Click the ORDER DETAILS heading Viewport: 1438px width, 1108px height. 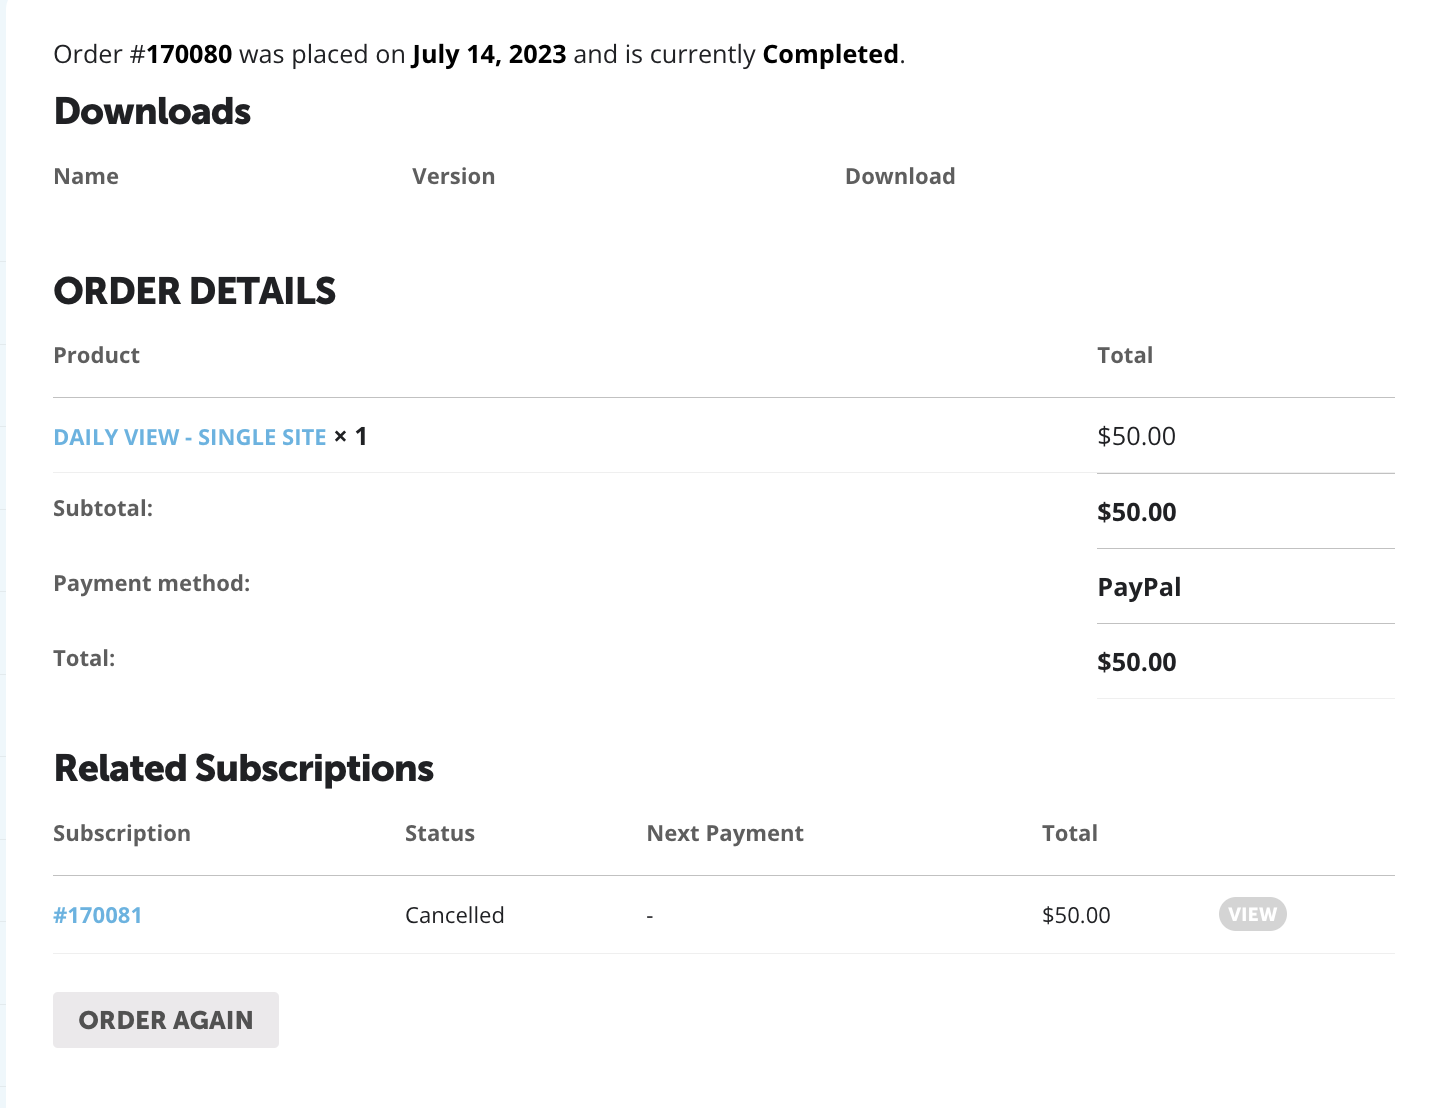[x=195, y=291]
